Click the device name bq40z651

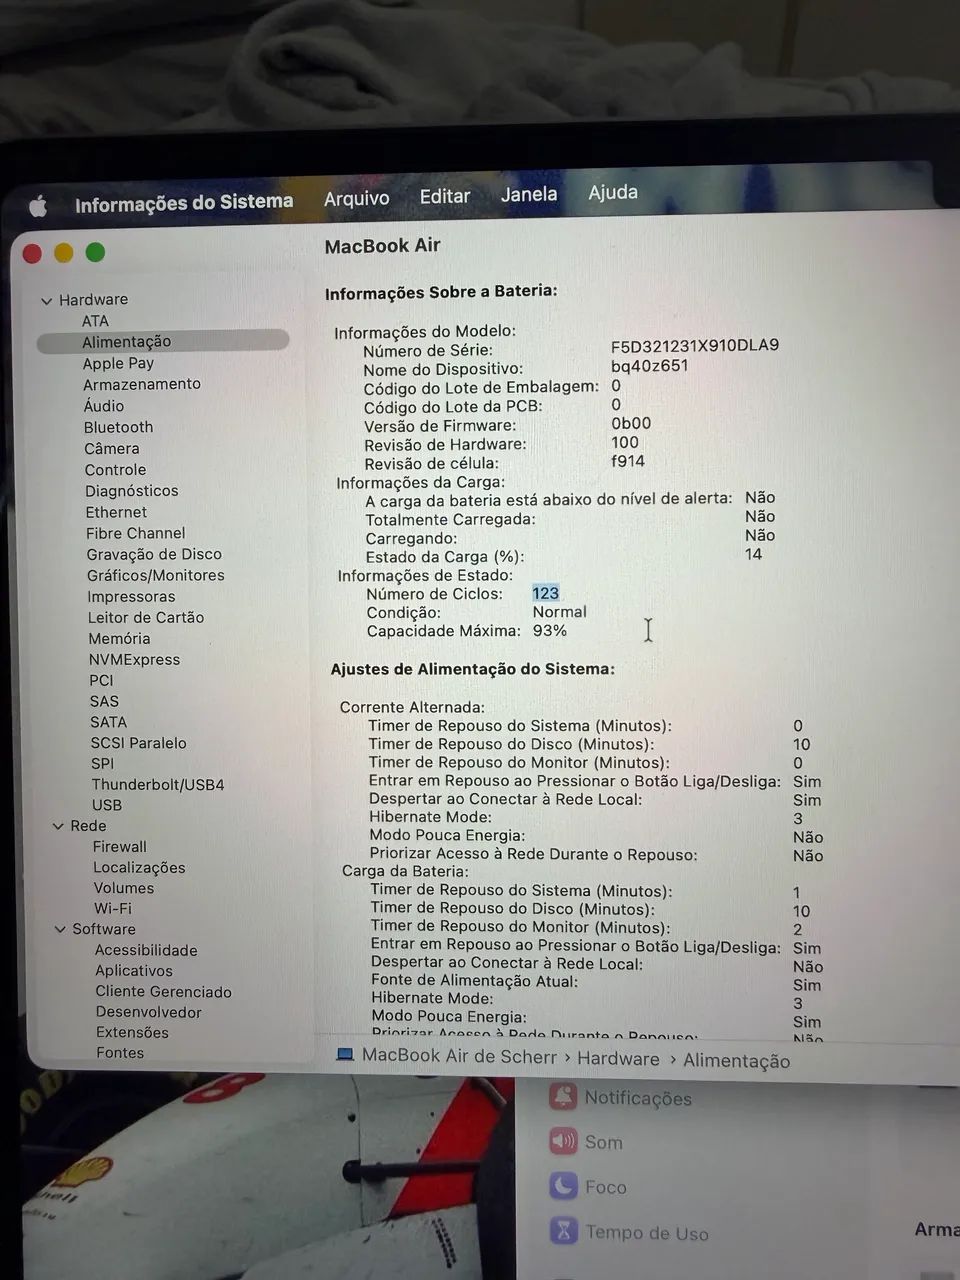649,365
